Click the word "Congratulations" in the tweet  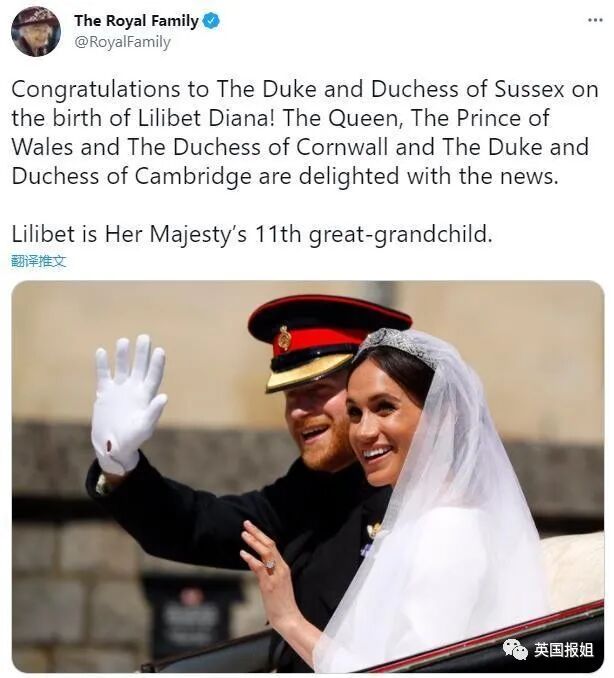point(96,90)
